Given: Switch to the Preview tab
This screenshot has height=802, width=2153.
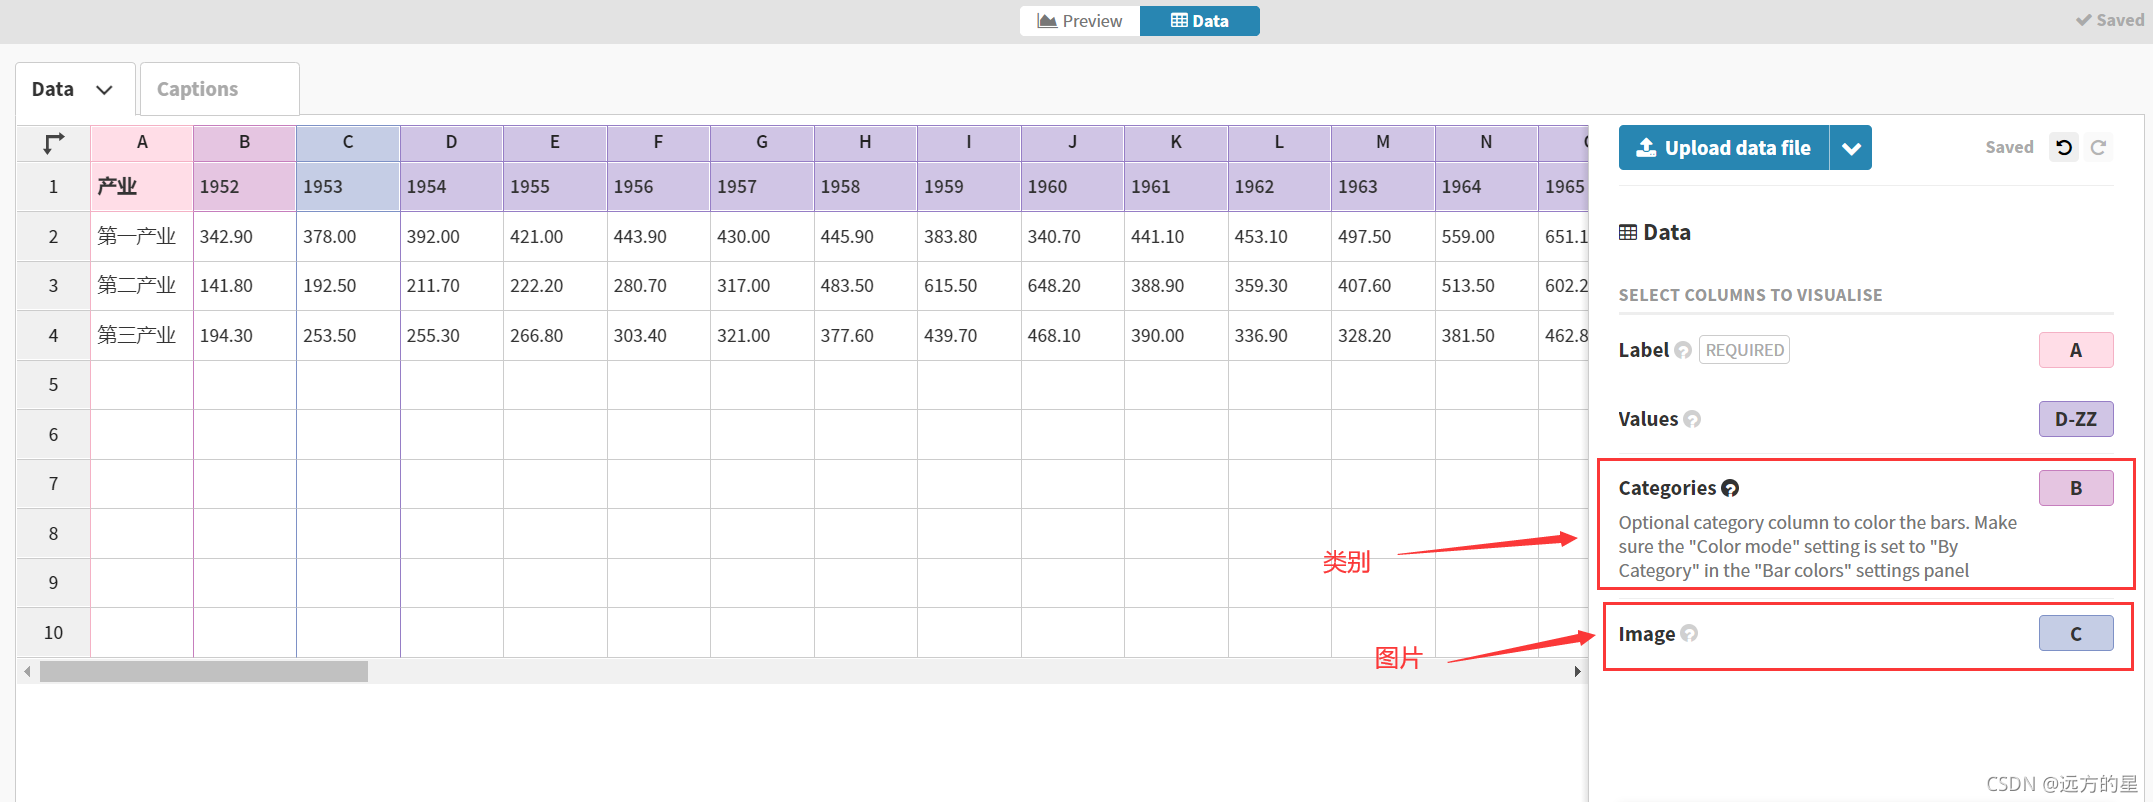Looking at the screenshot, I should coord(1080,21).
